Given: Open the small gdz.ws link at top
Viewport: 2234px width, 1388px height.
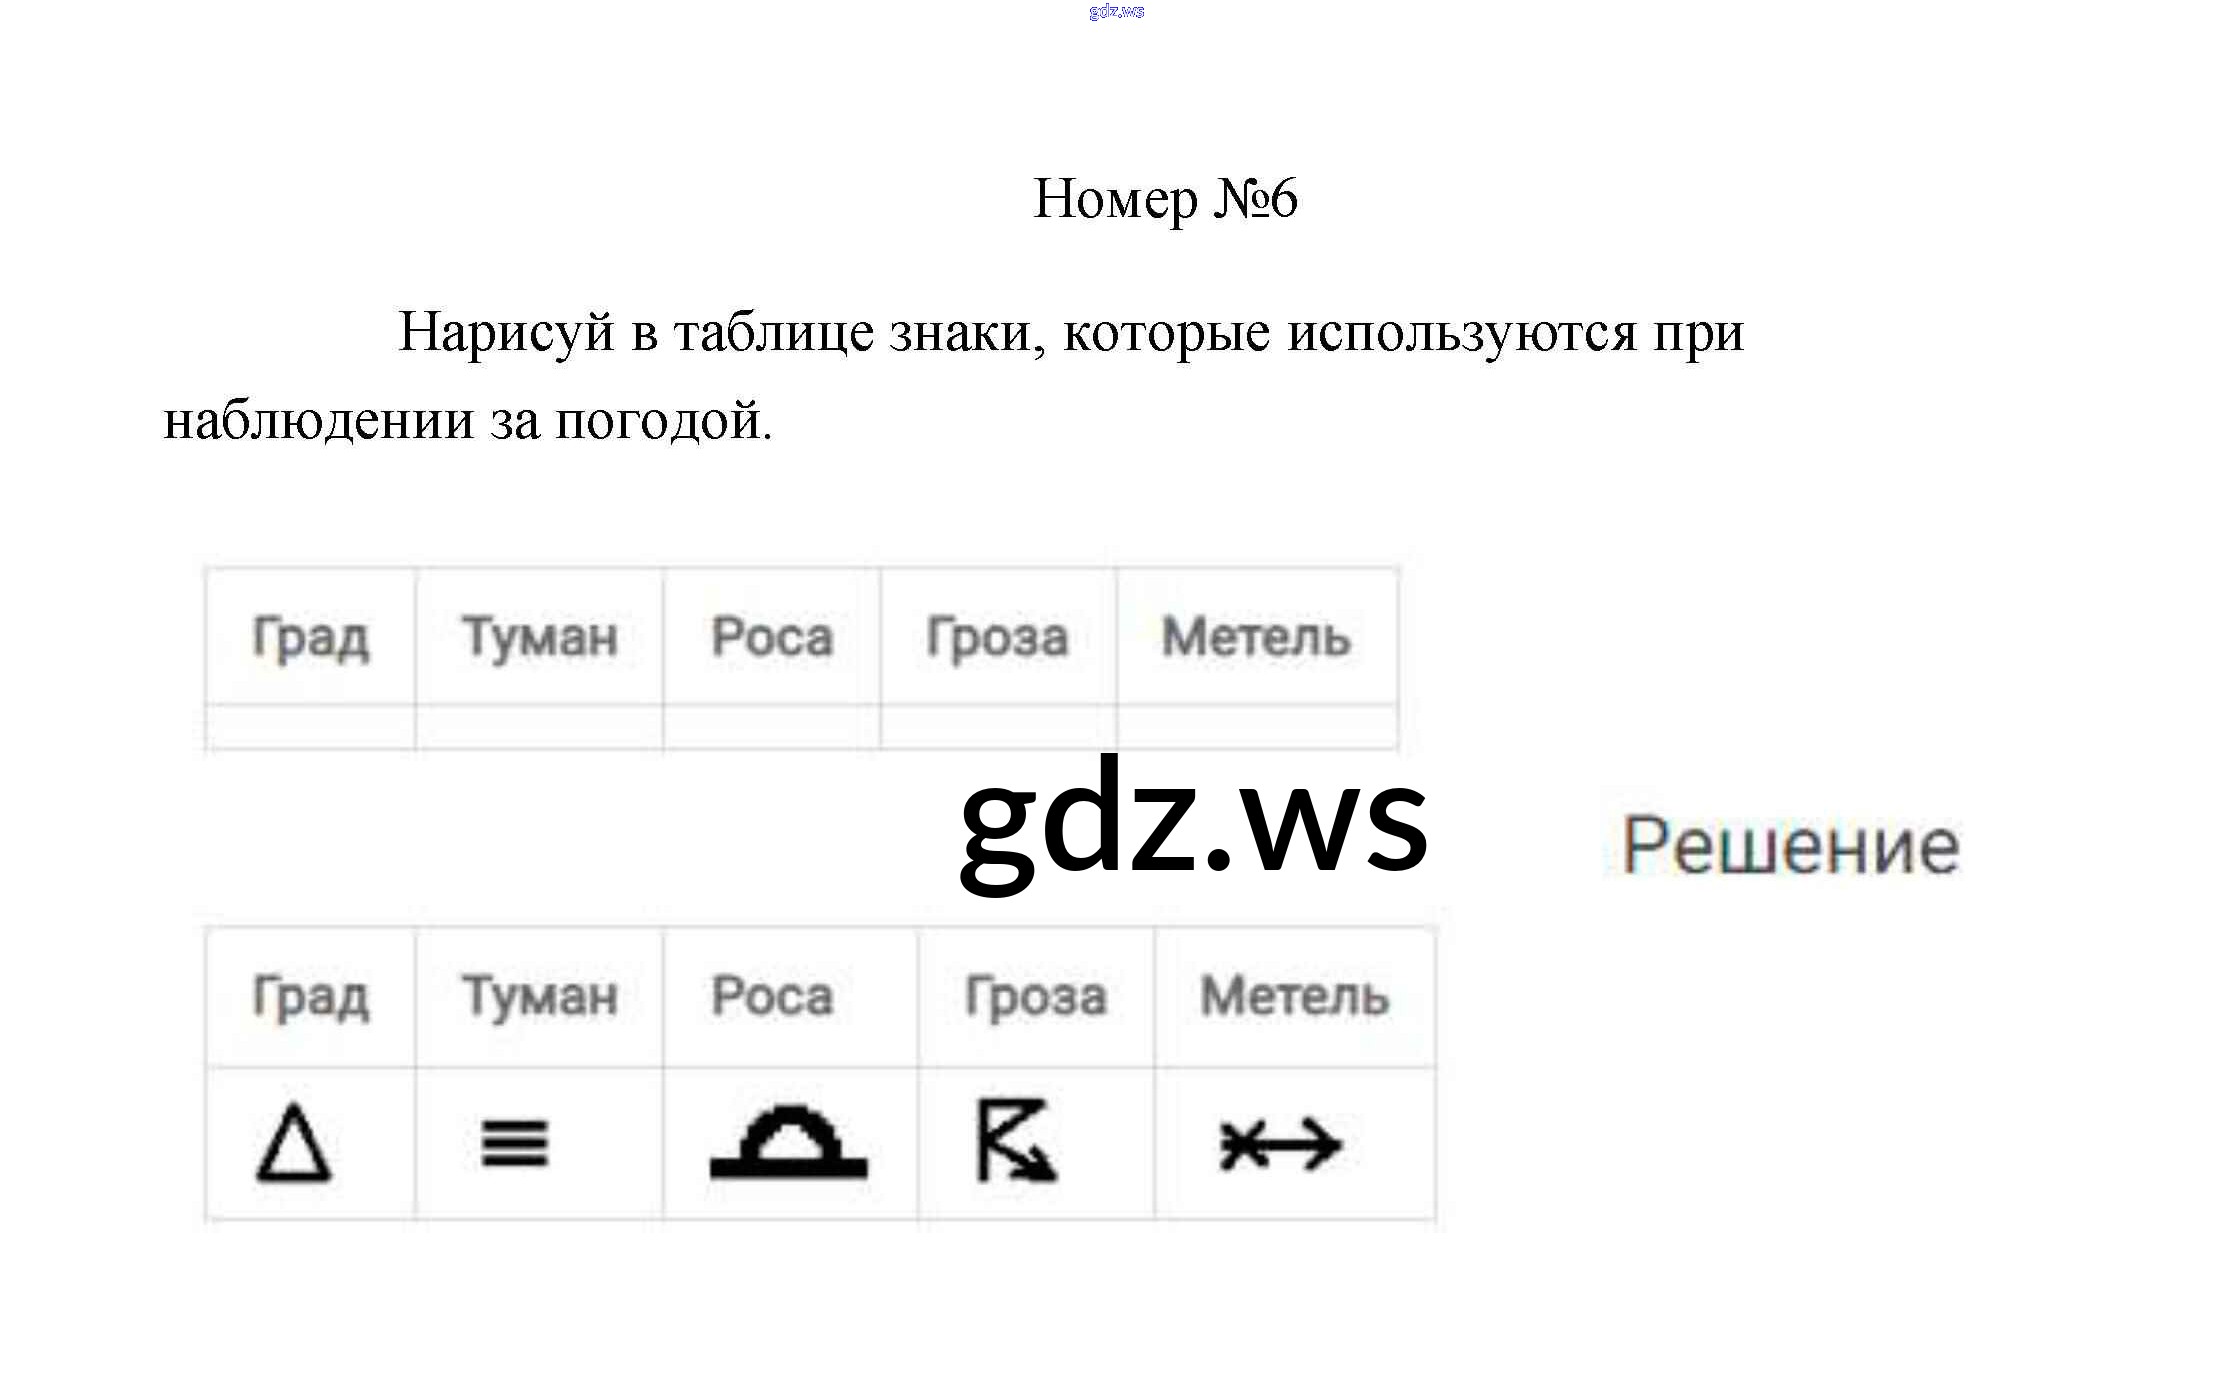Looking at the screenshot, I should (x=1116, y=12).
